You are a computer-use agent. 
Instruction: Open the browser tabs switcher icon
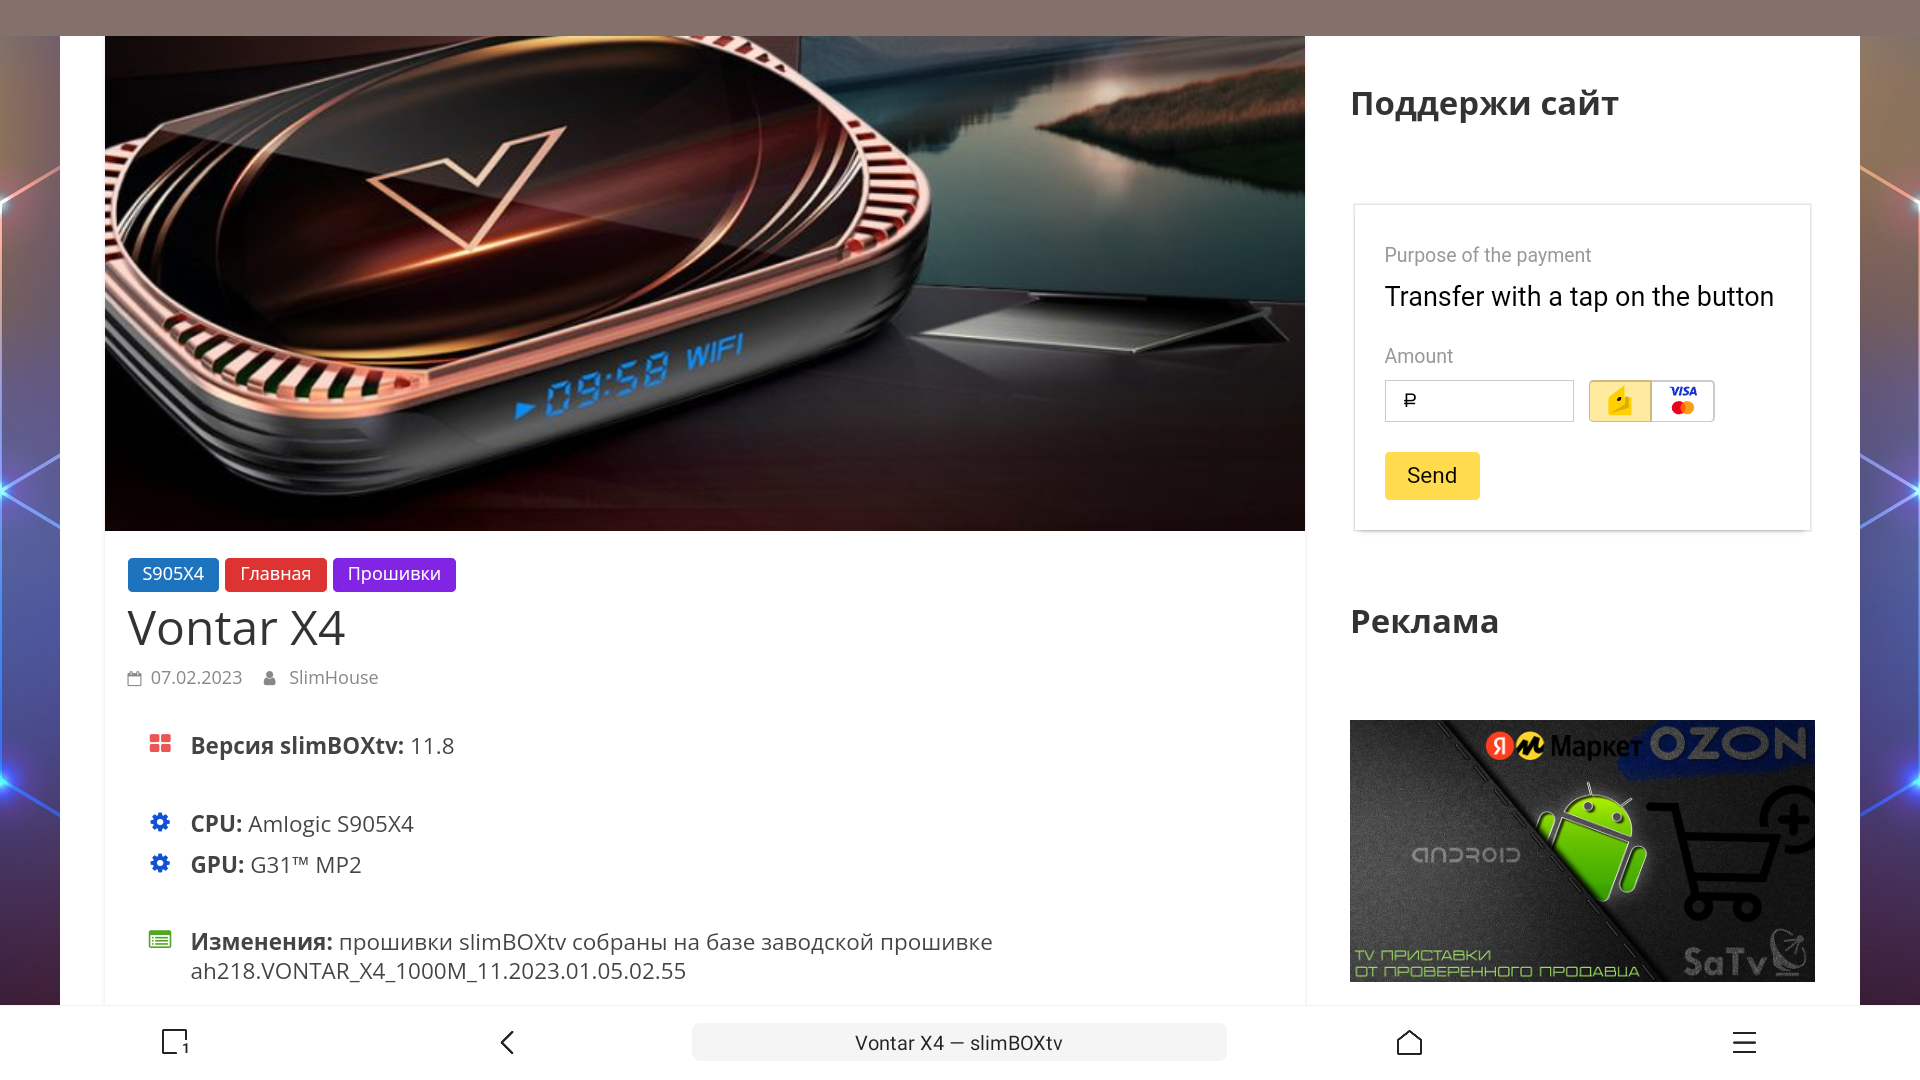(x=175, y=1042)
